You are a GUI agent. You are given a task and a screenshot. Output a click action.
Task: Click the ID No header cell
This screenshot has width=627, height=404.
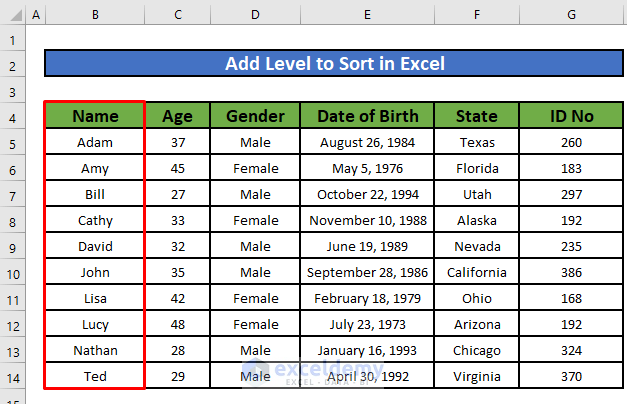[571, 116]
